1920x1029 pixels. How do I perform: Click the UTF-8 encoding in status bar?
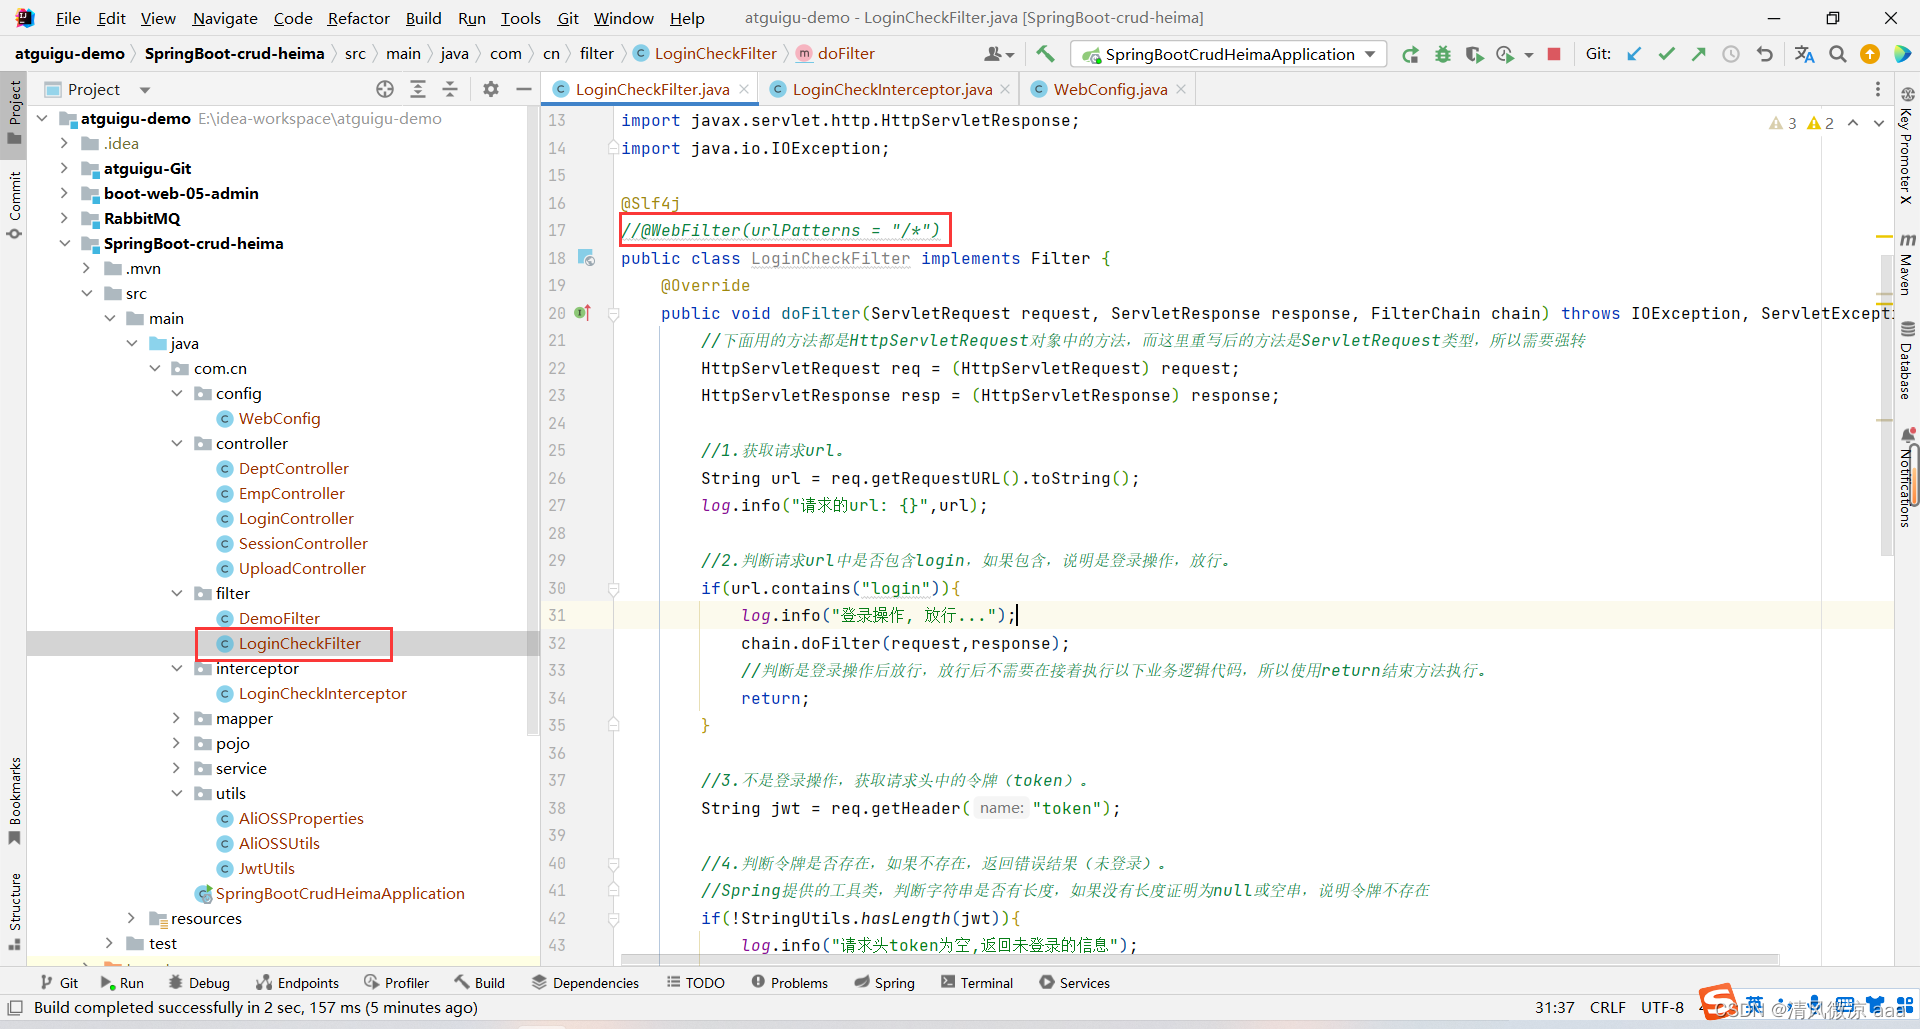(x=1662, y=1007)
